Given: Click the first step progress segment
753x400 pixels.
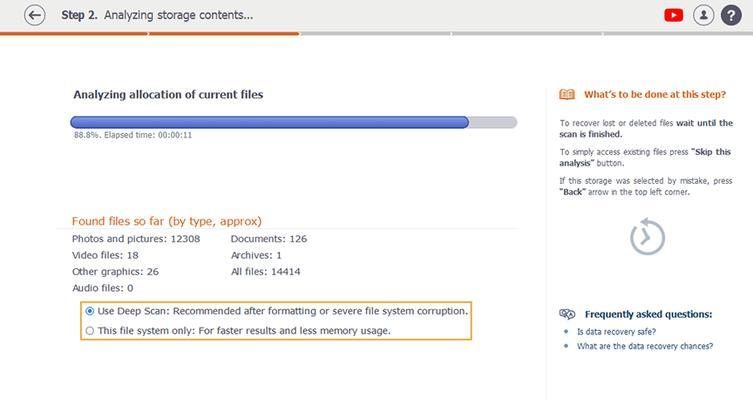Looking at the screenshot, I should point(74,34).
